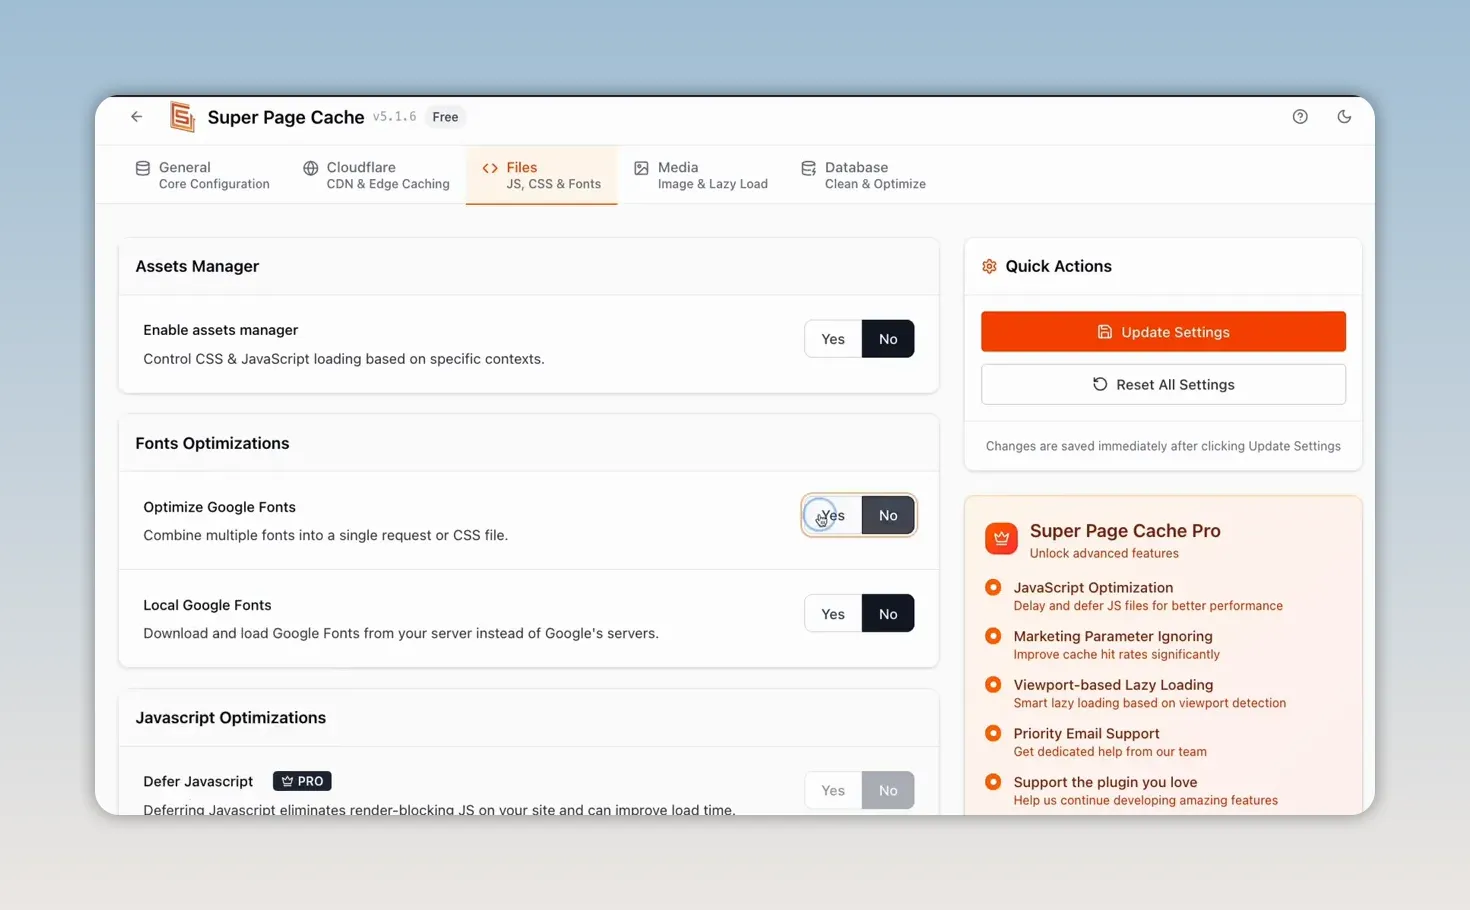The image size is (1470, 910).
Task: Click the Optimize Google Fonts label
Action: coord(219,507)
